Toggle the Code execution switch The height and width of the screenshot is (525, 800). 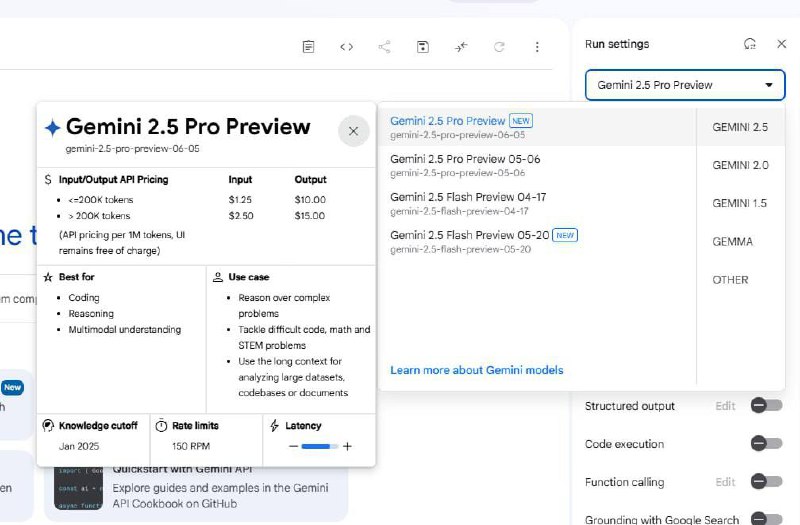pyautogui.click(x=766, y=443)
